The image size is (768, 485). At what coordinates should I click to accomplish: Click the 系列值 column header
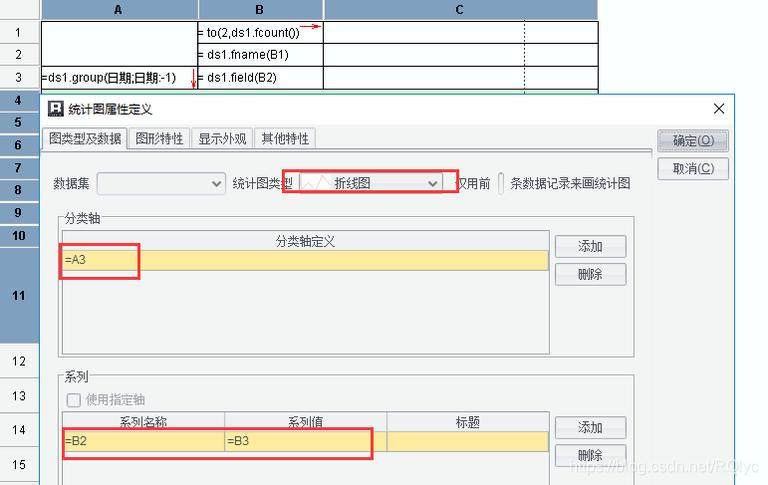[306, 422]
